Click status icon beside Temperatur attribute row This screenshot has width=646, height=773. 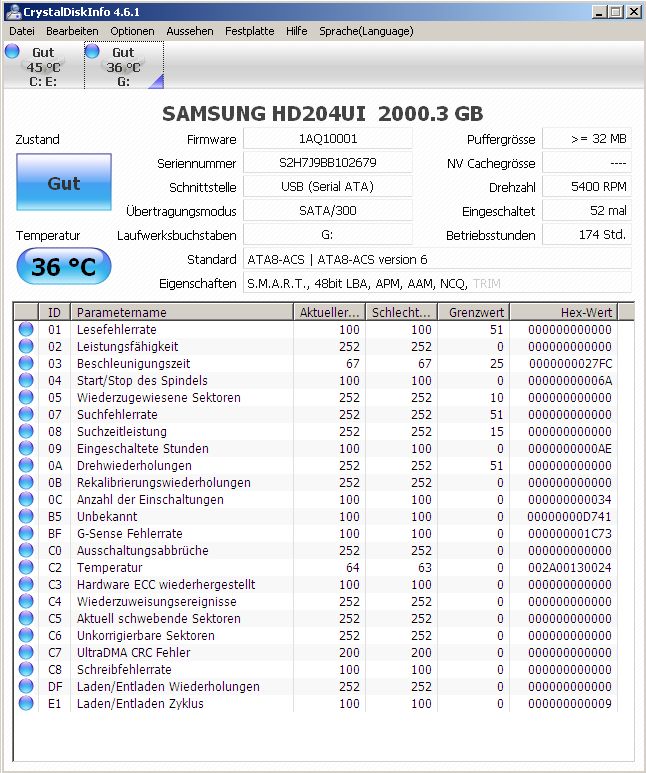25,568
